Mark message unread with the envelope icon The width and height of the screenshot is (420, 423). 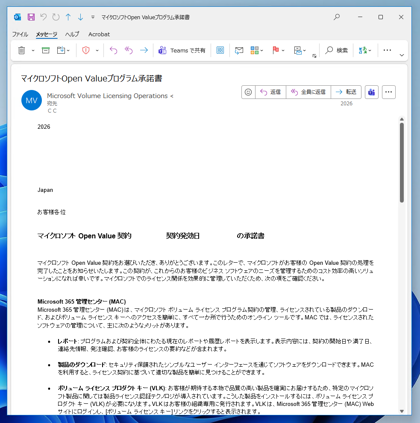239,50
